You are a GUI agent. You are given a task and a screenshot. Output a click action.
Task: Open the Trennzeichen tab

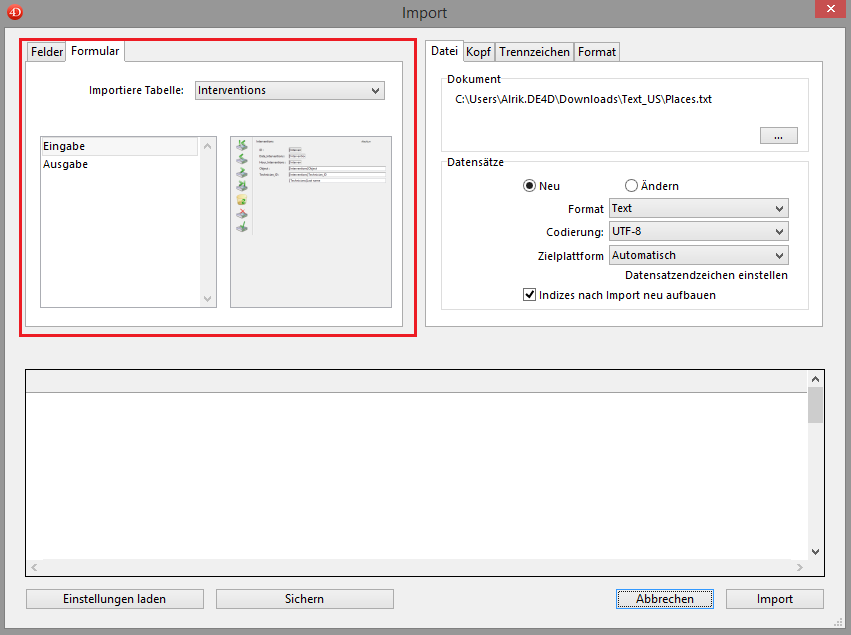pos(534,52)
